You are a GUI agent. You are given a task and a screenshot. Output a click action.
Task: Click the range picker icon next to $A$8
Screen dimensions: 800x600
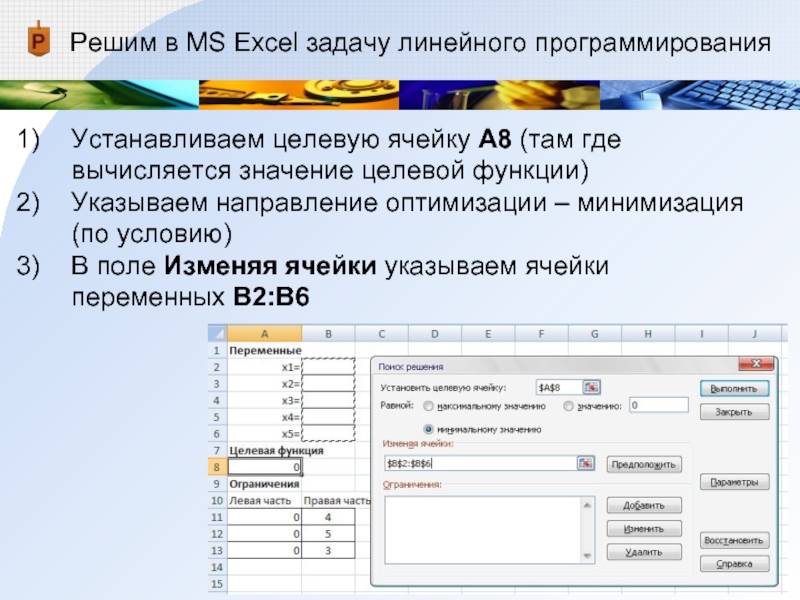click(x=591, y=387)
